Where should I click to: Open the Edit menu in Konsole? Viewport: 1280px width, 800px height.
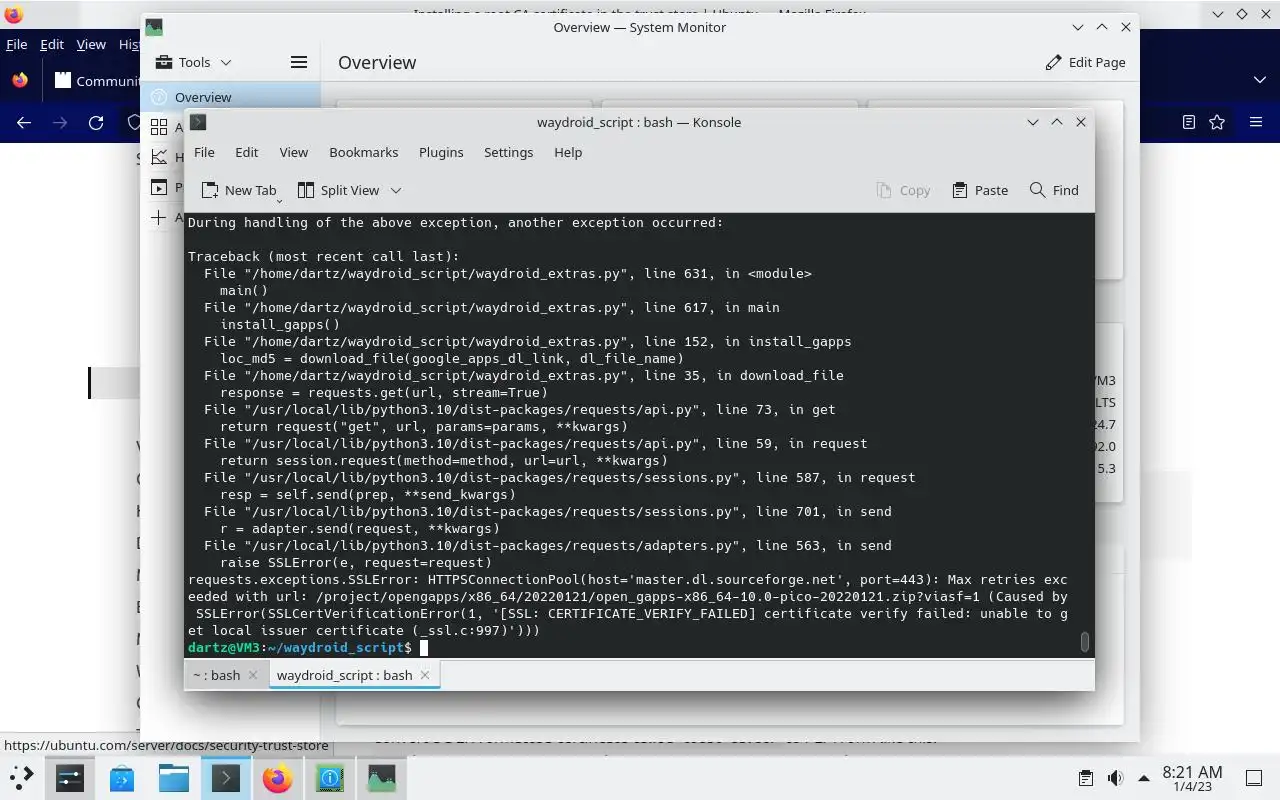[246, 152]
